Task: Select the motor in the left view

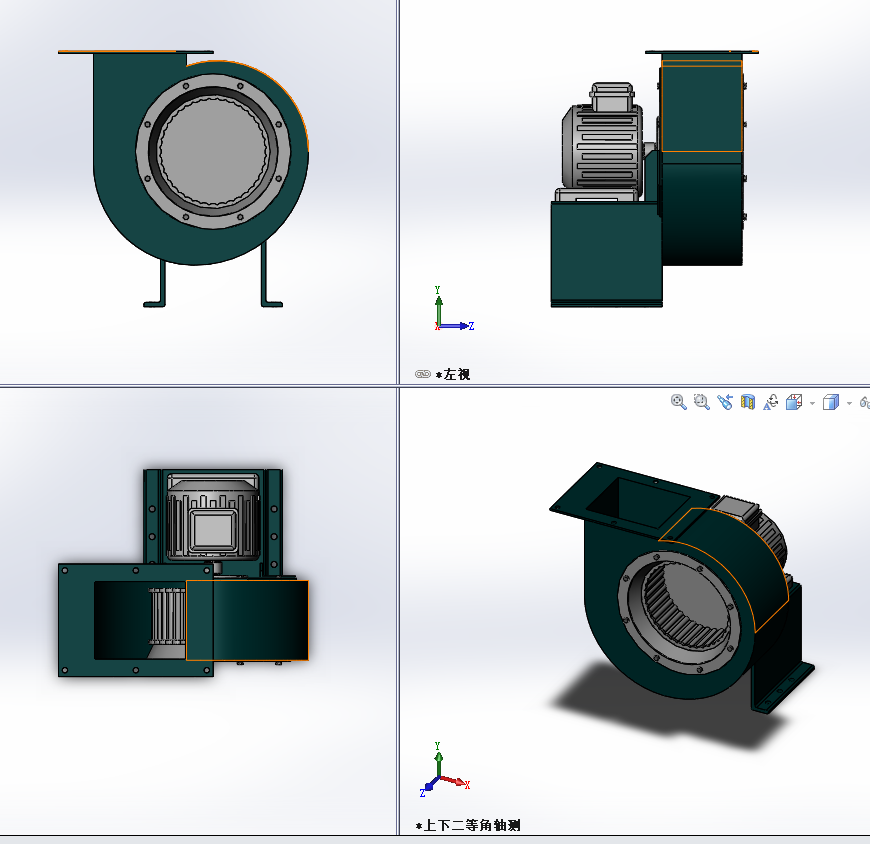Action: click(x=603, y=143)
